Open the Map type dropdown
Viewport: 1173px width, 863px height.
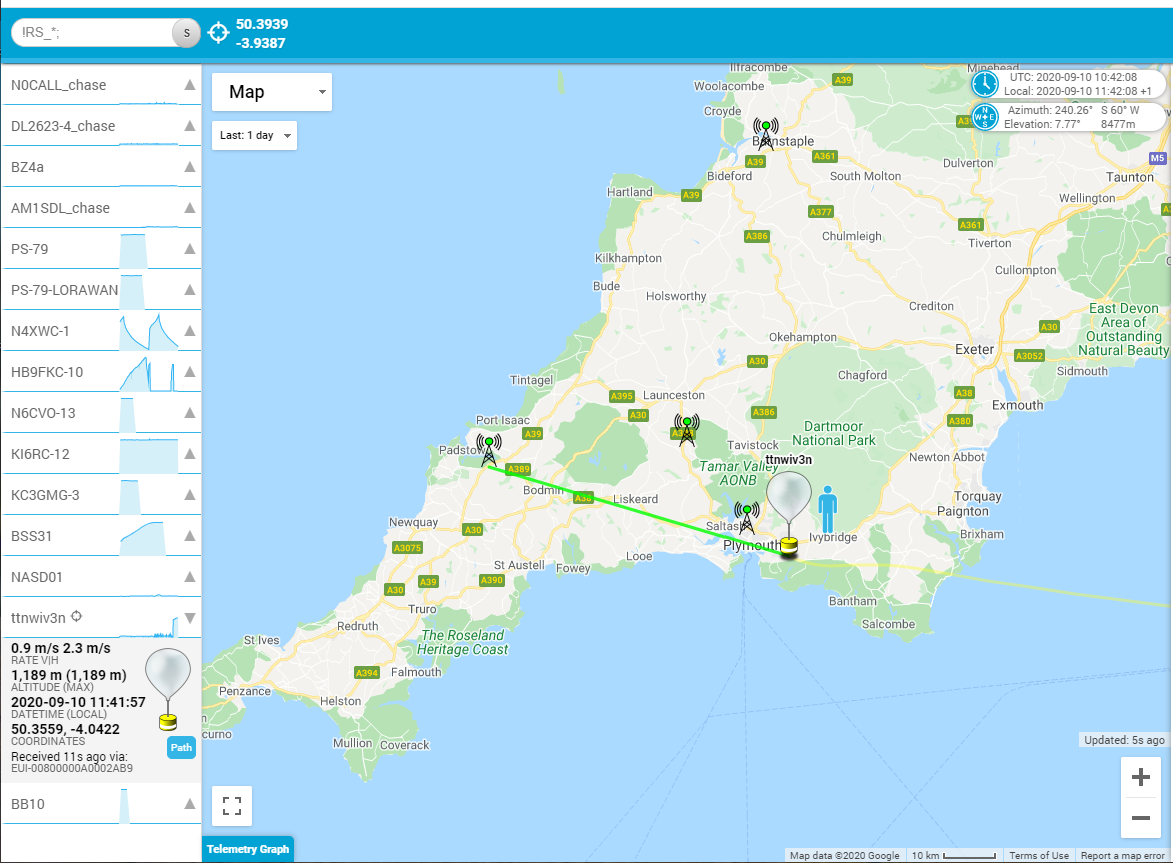[272, 92]
